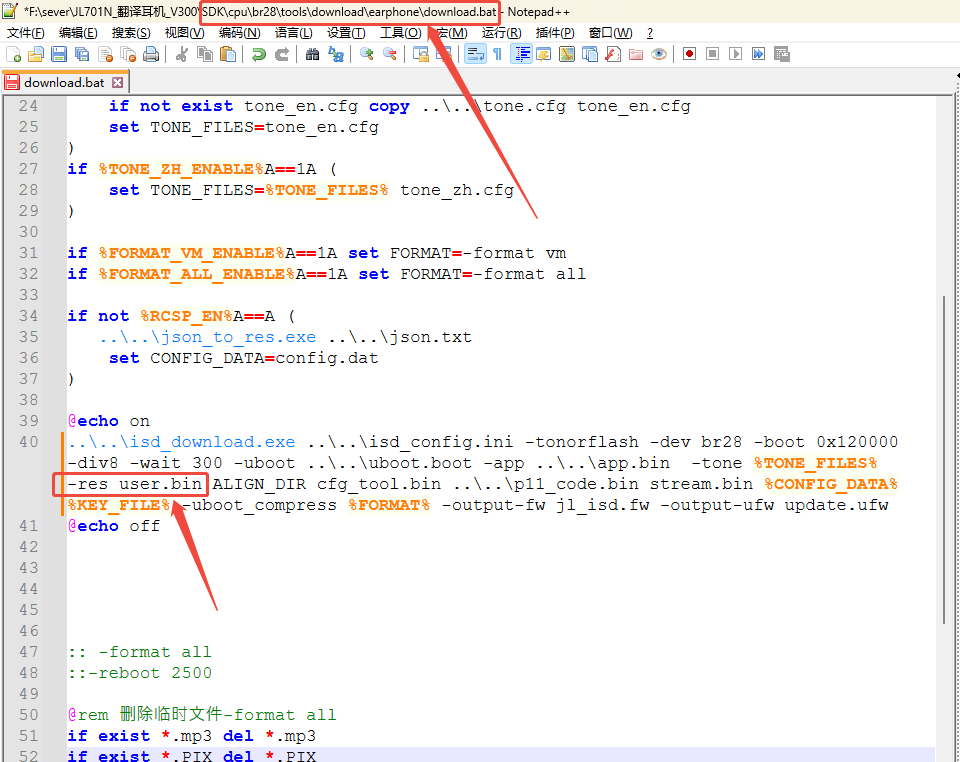The image size is (960, 762).
Task: Open the Folder as Workspace icon
Action: coord(636,54)
